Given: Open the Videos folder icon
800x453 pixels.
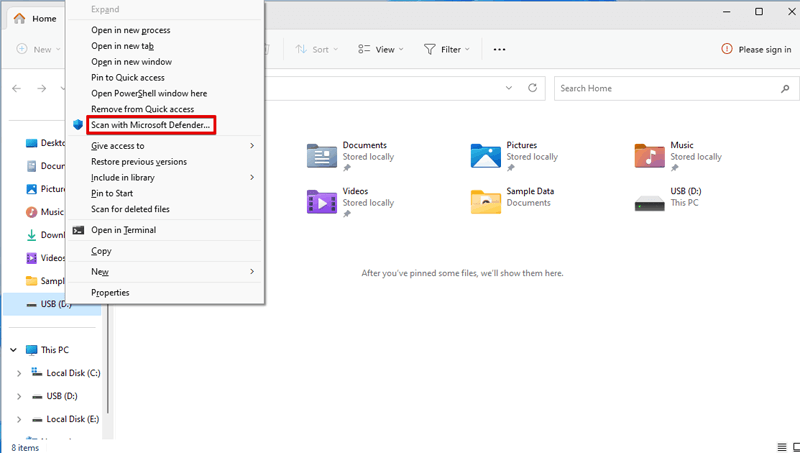Looking at the screenshot, I should click(322, 201).
